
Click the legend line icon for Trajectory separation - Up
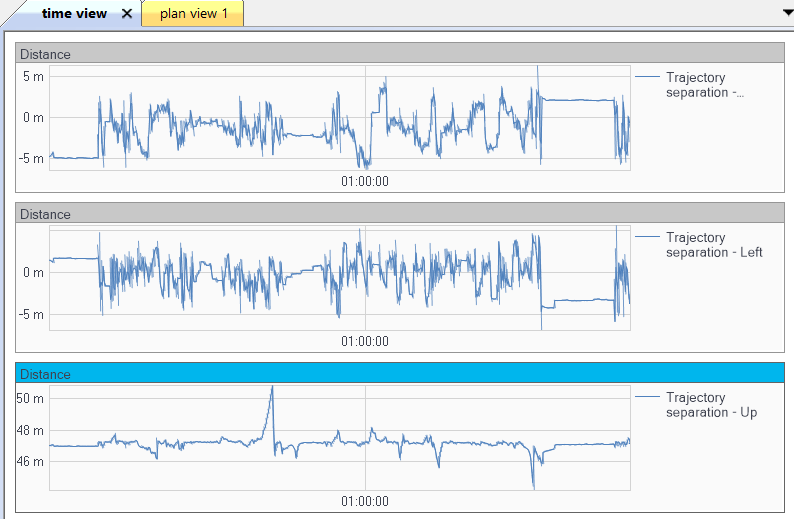click(647, 396)
